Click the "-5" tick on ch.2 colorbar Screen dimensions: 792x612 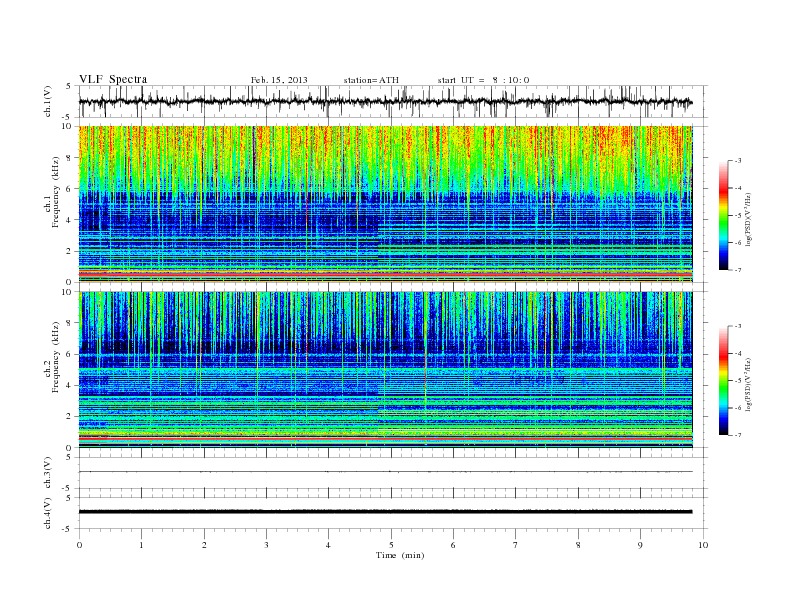click(x=738, y=381)
